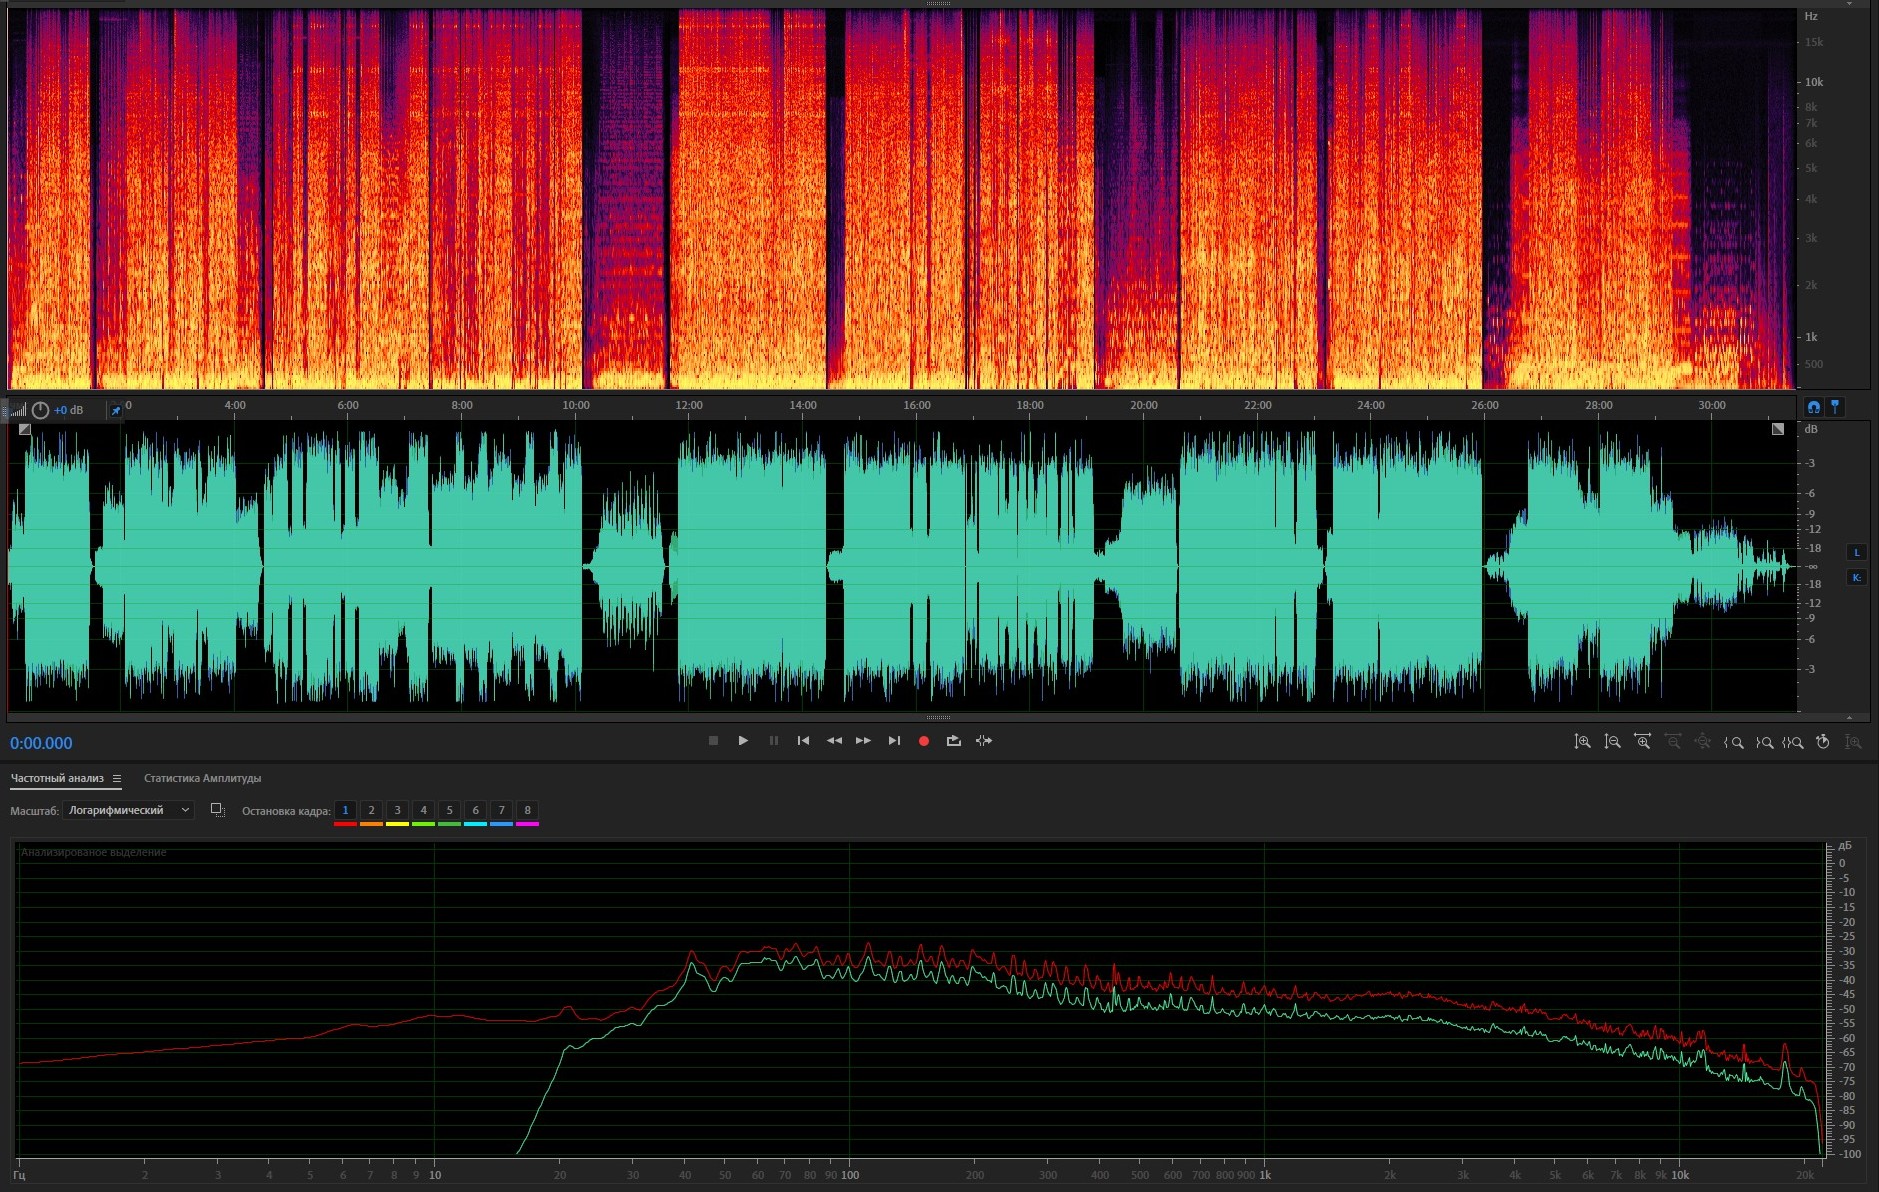Click hold frame button 5
This screenshot has width=1879, height=1192.
click(449, 811)
